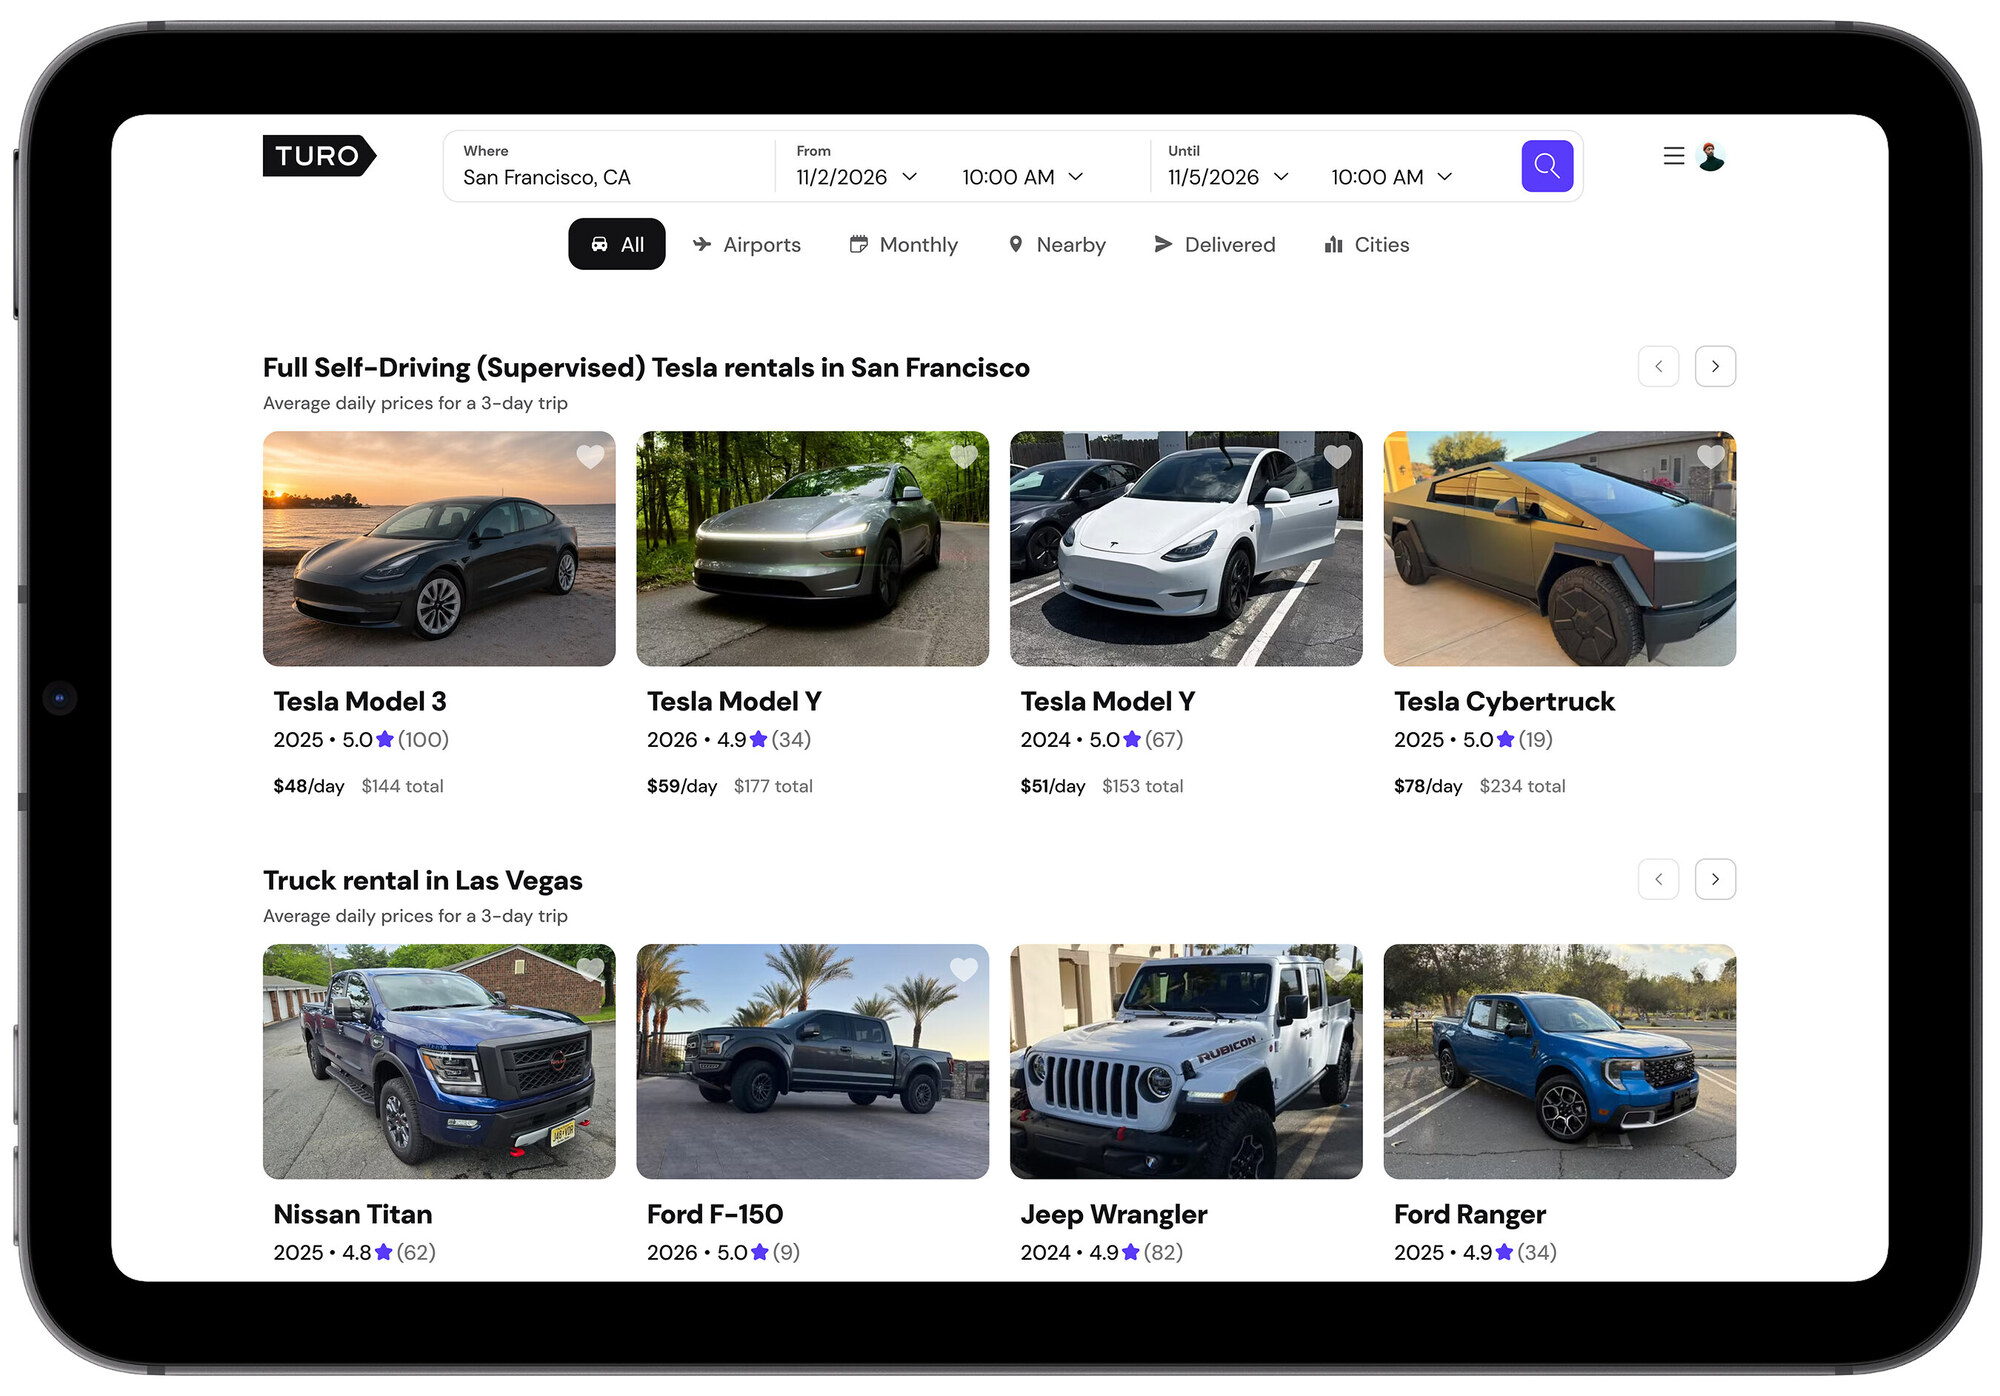Viewport: 2000px width, 1396px height.
Task: Click the $153 total price text
Action: [x=1142, y=786]
